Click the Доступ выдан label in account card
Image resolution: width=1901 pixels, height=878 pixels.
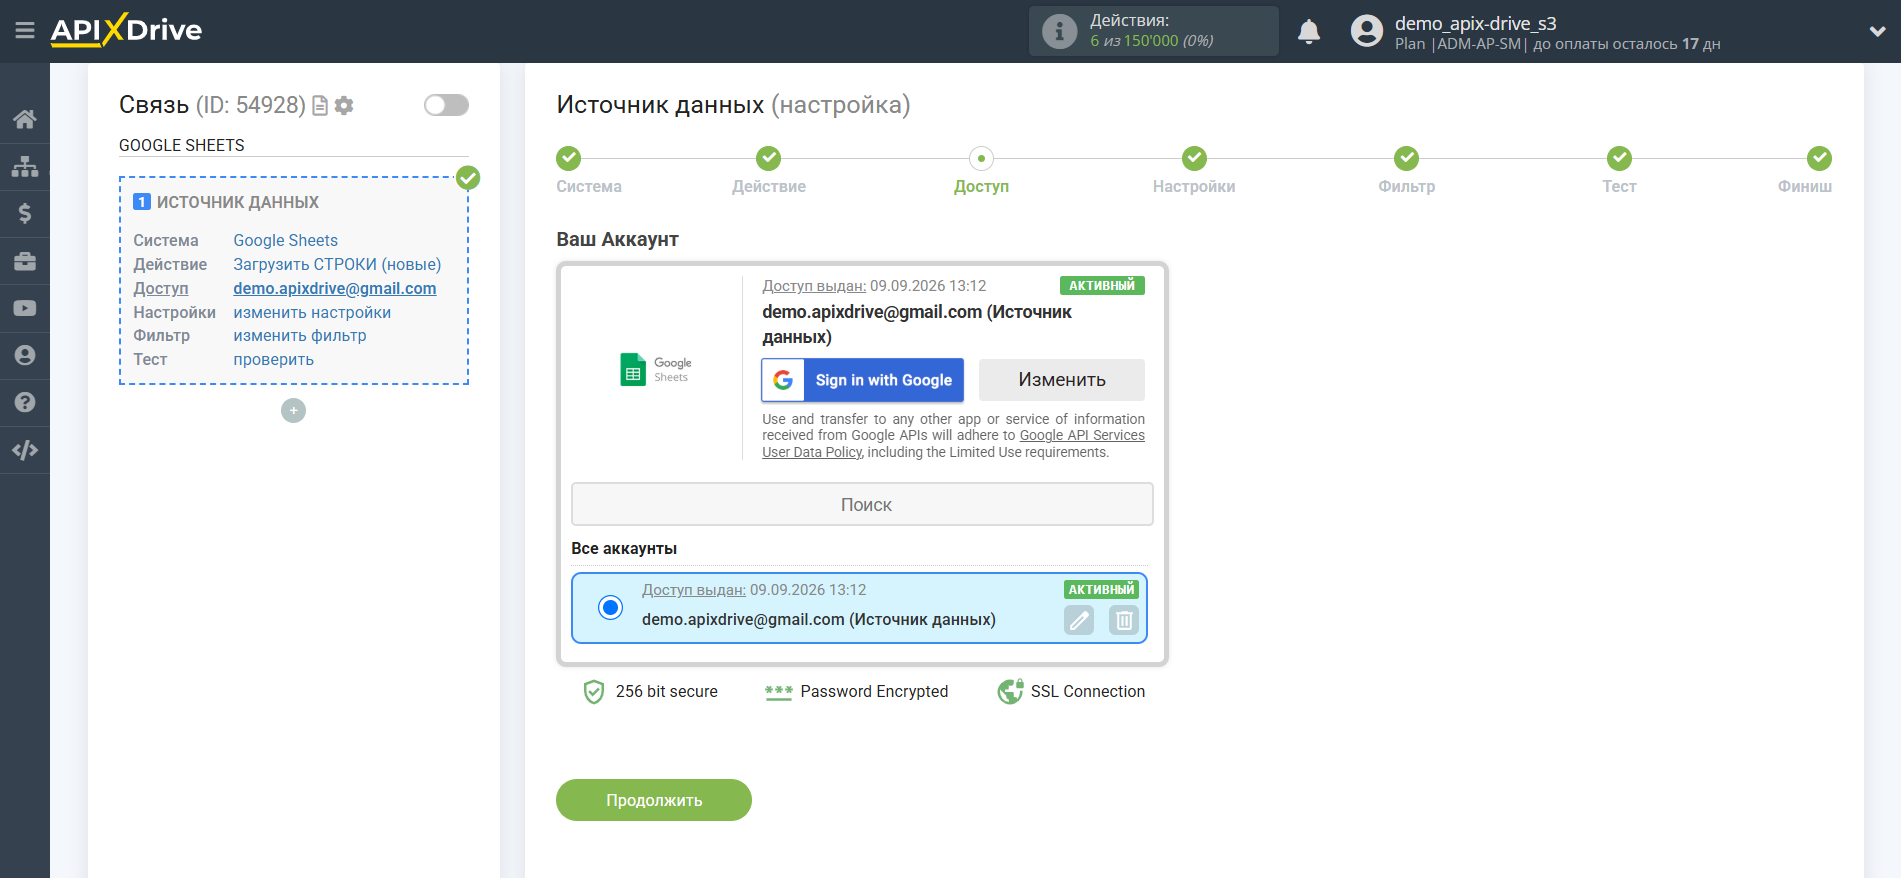[814, 286]
